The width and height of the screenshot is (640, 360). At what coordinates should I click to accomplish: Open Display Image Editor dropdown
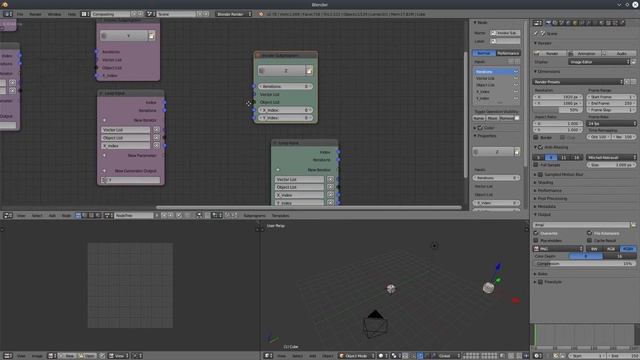click(x=599, y=62)
